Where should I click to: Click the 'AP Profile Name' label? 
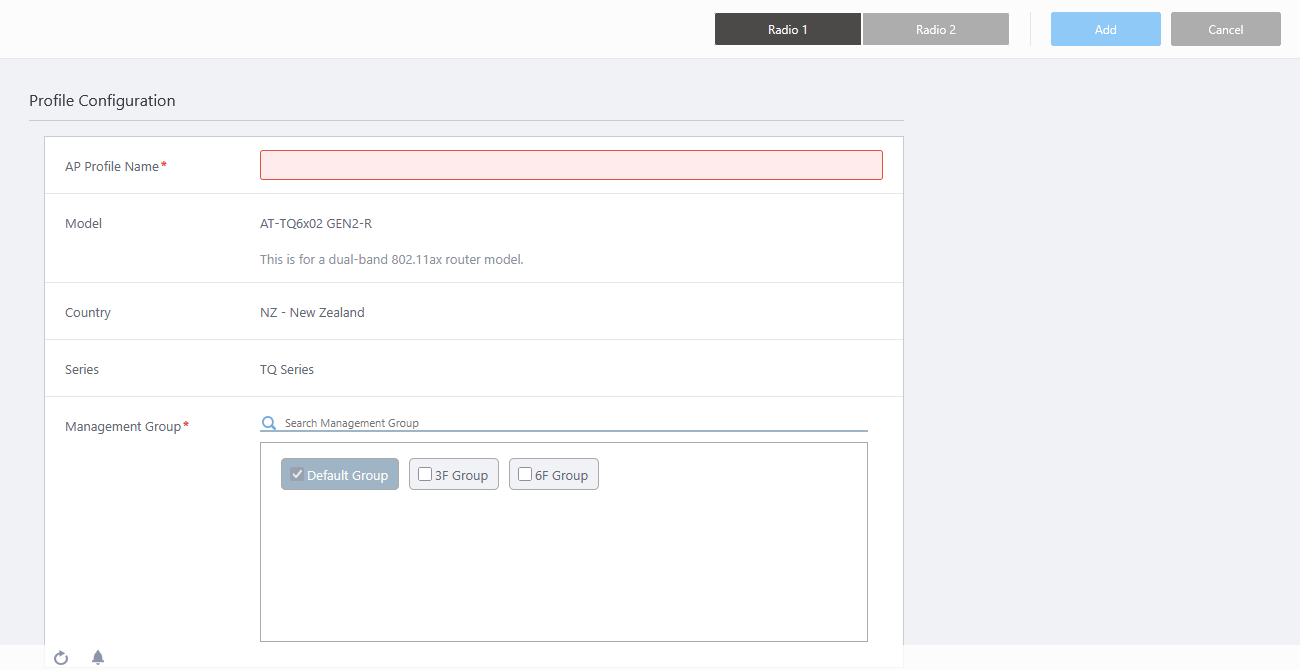112,166
